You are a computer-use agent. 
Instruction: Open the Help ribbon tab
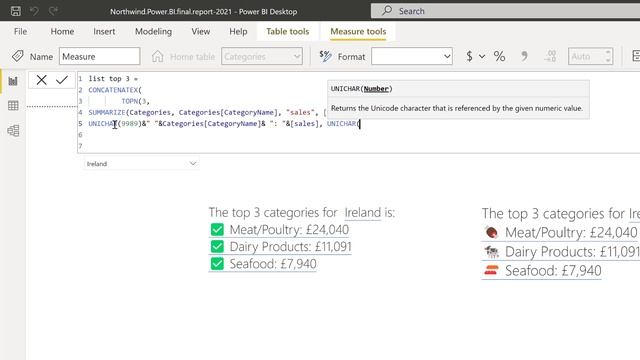click(x=238, y=31)
